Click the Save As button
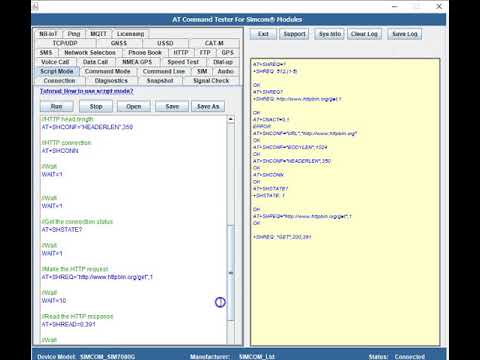The width and height of the screenshot is (480, 360). (x=208, y=106)
